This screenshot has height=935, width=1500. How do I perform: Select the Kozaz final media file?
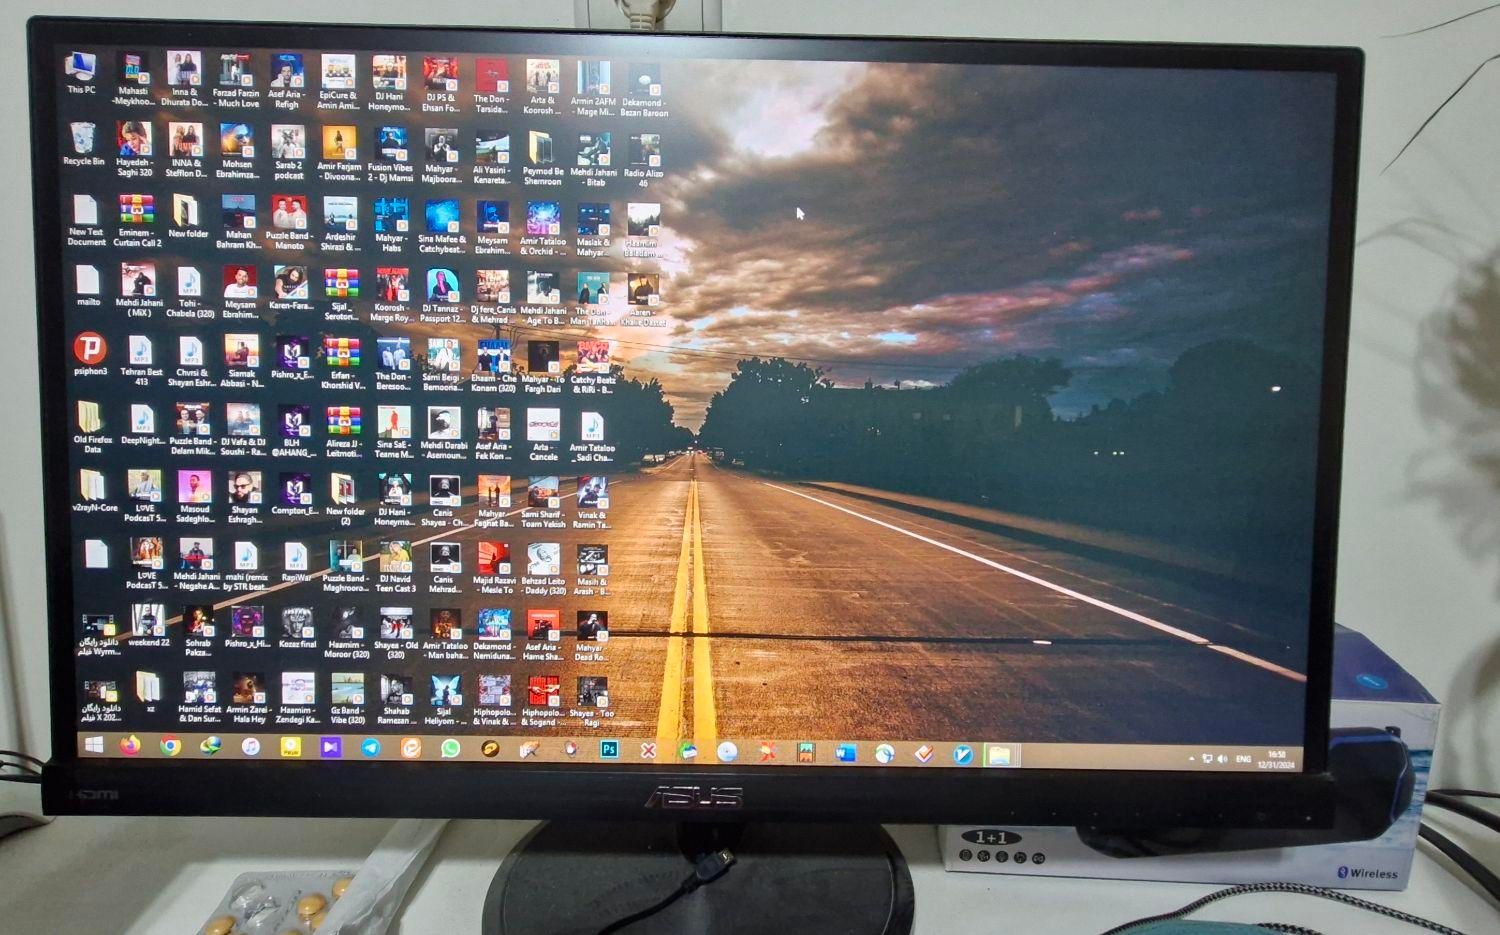pos(297,627)
